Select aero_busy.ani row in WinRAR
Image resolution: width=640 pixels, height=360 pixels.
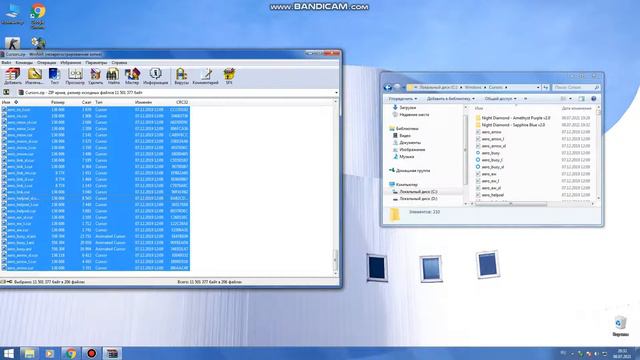click(95, 249)
